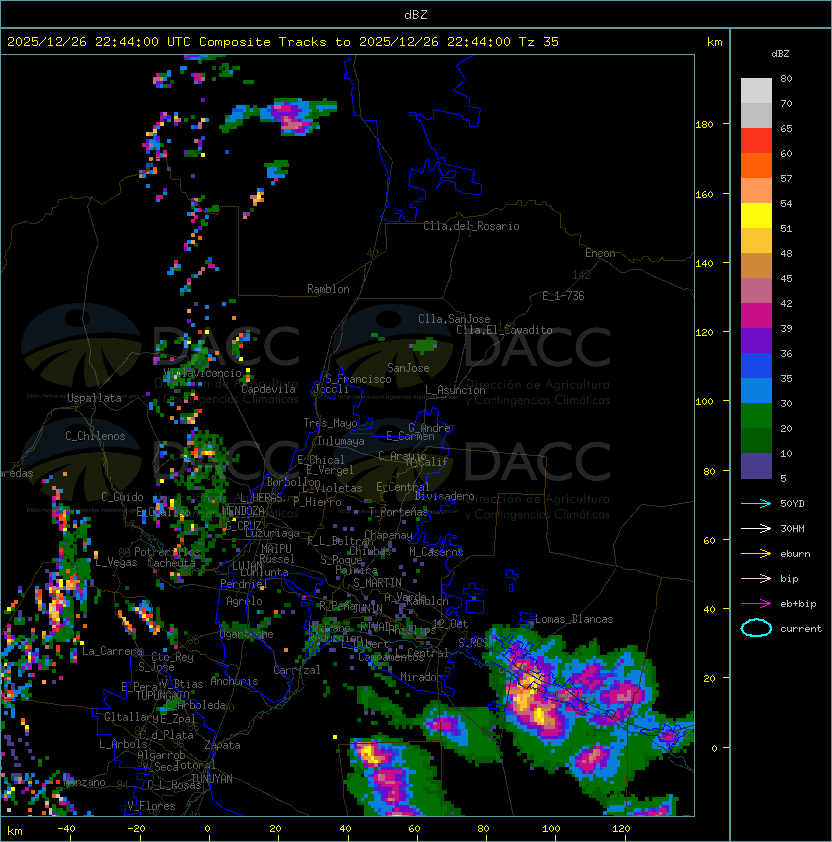Click the 'dBZ' title in the top bar

tap(416, 14)
